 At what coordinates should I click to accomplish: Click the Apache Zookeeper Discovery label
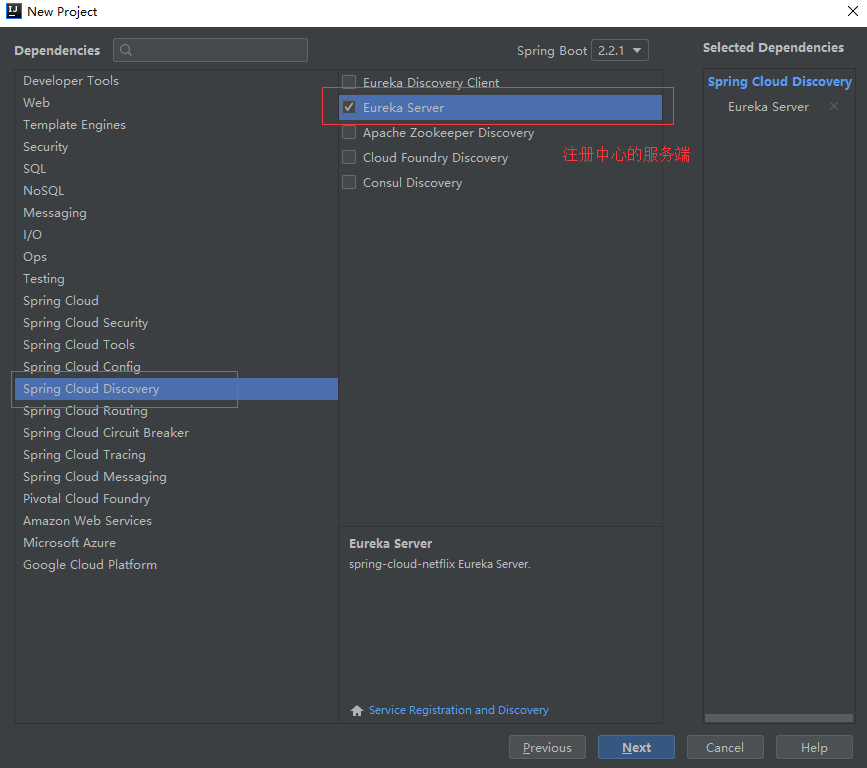(x=448, y=133)
